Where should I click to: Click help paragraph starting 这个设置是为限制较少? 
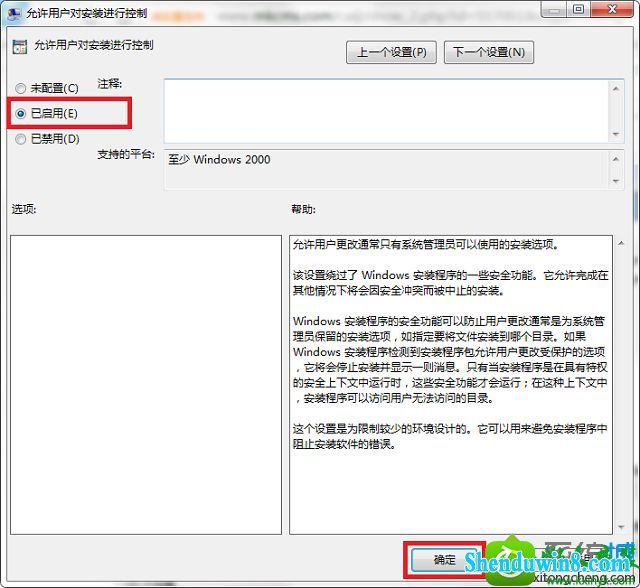[450, 436]
